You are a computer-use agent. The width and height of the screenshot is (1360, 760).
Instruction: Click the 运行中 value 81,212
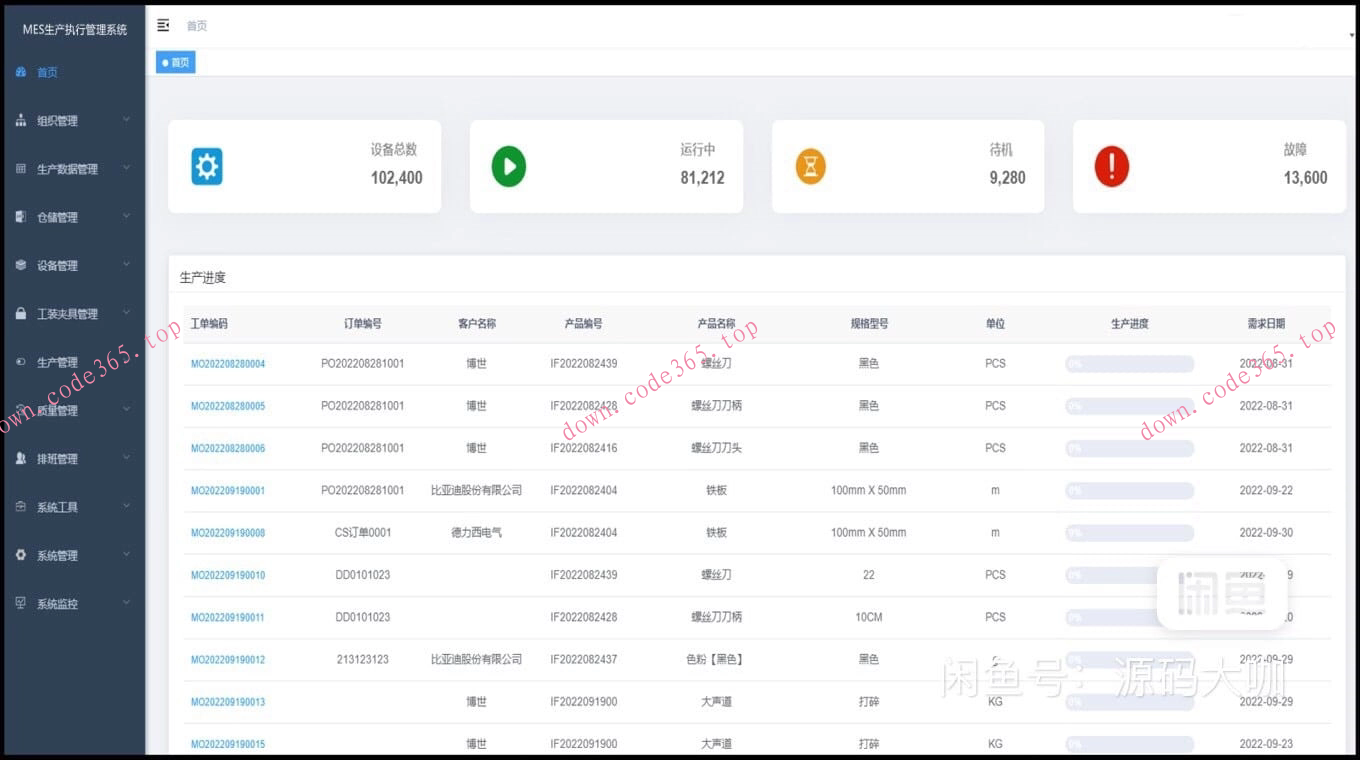pyautogui.click(x=702, y=178)
